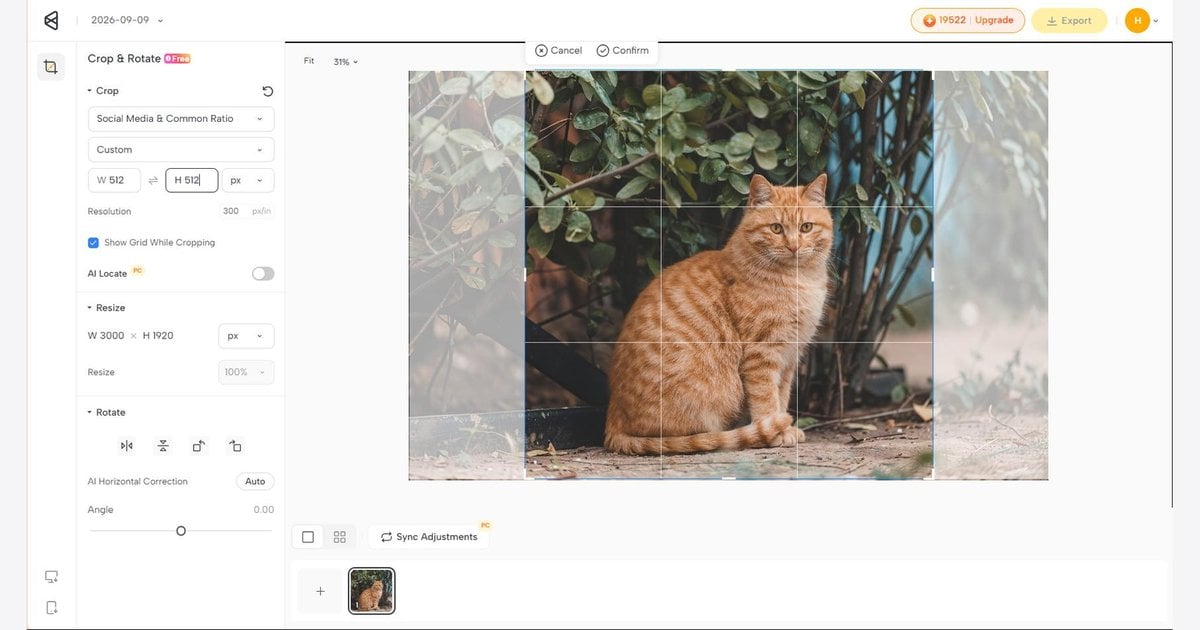Open Social Media & Common Ratio dropdown
The height and width of the screenshot is (630, 1200).
click(x=181, y=118)
